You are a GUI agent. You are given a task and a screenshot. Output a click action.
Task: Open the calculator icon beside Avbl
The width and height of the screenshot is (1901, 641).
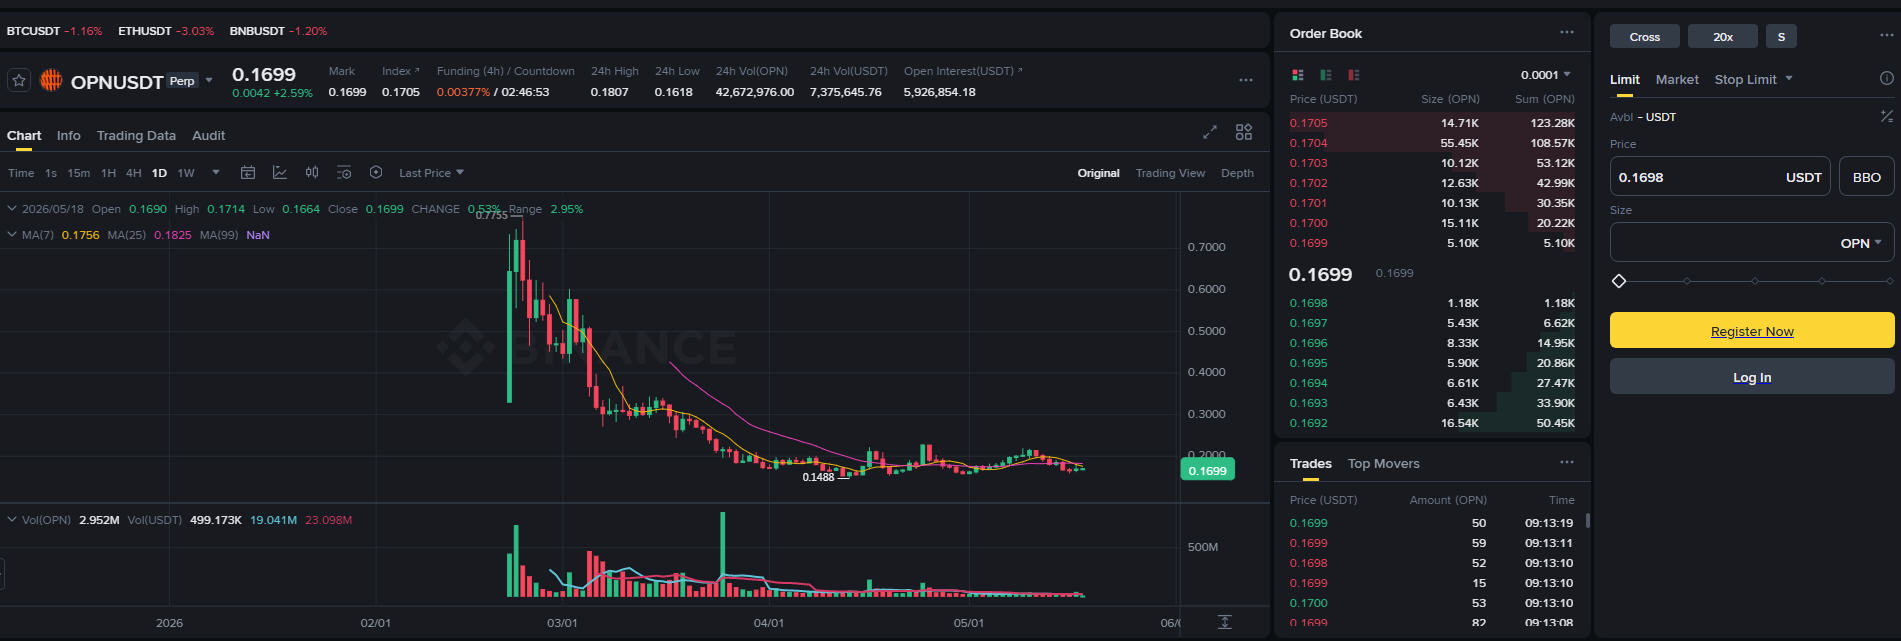pos(1887,117)
